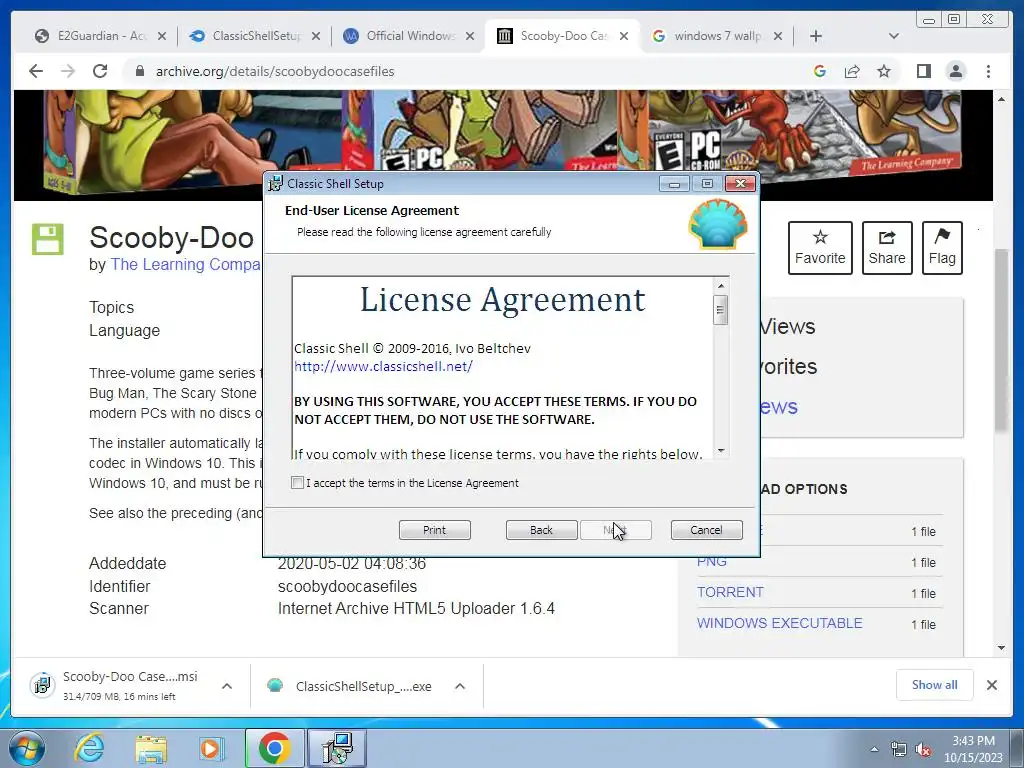Share this archive.org item
Viewport: 1024px width, 768px height.
tap(887, 248)
